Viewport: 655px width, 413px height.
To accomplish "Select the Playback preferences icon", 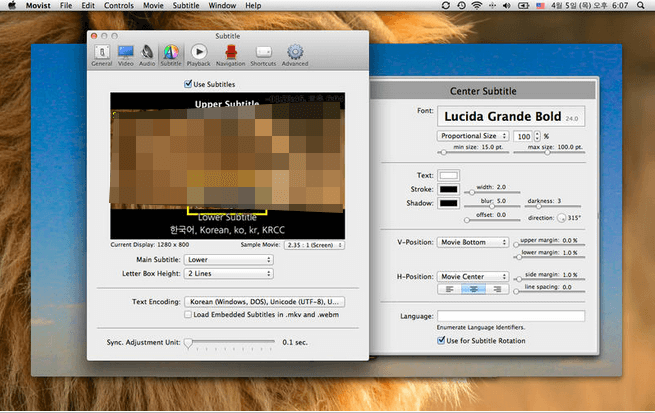I will coord(198,53).
